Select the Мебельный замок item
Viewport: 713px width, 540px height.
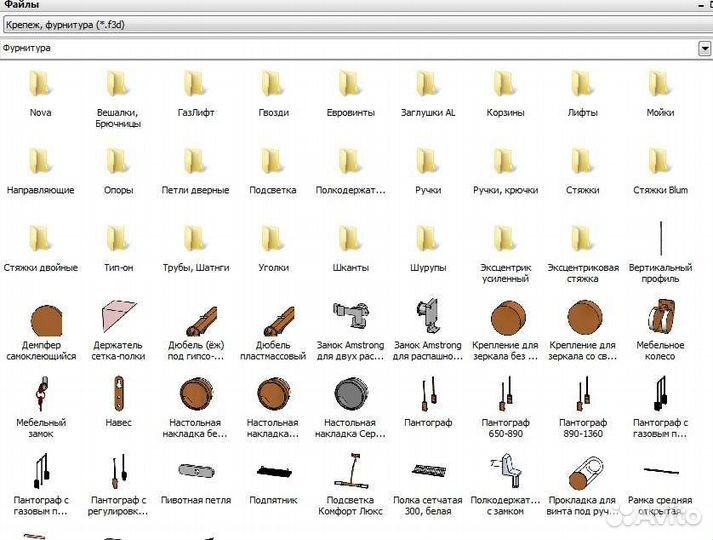(x=41, y=396)
